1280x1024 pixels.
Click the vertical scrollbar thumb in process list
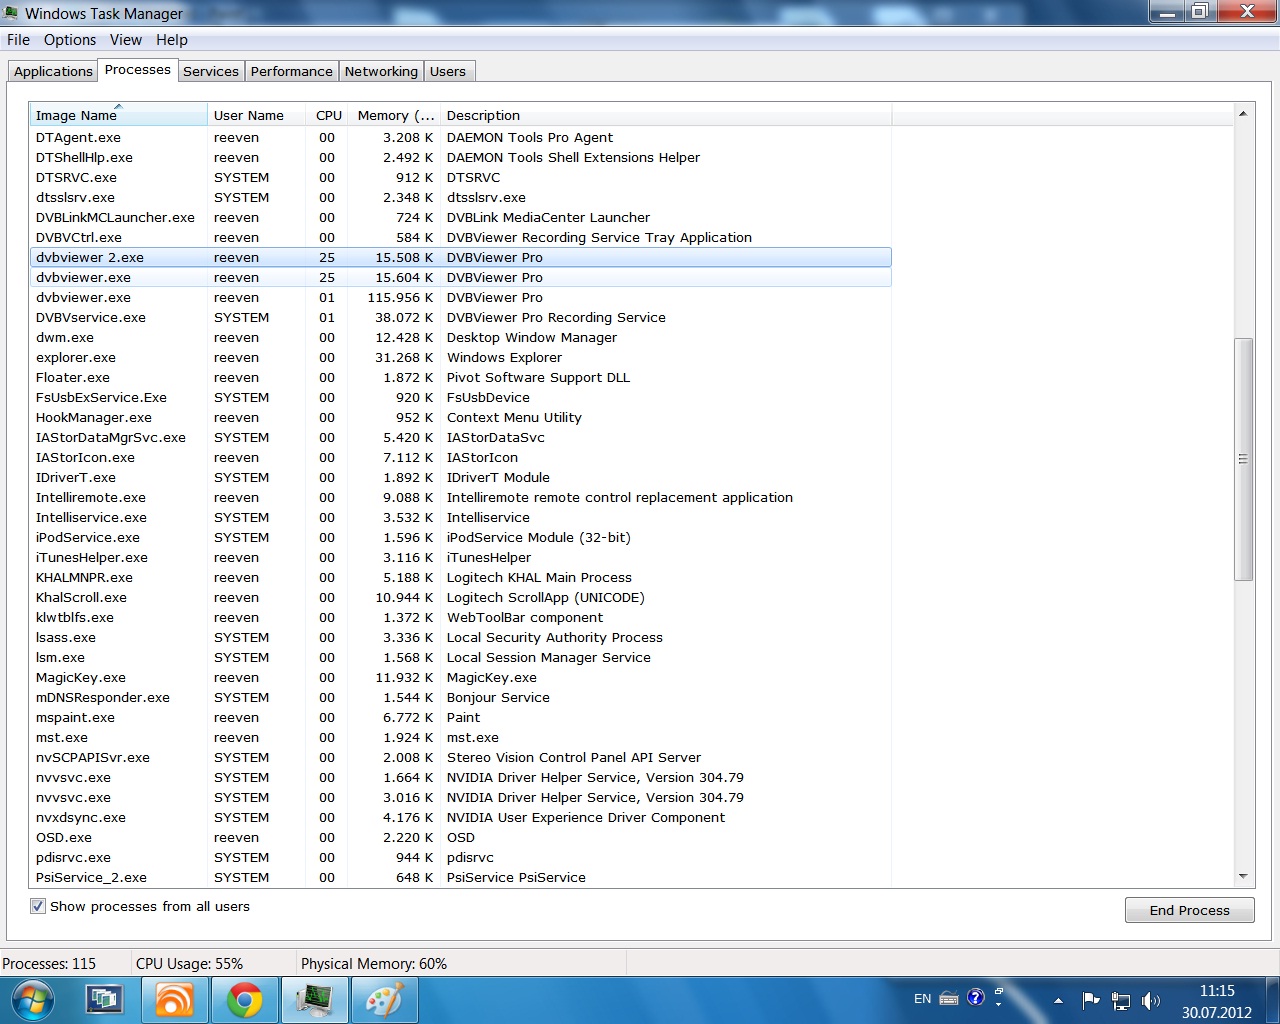click(x=1243, y=459)
